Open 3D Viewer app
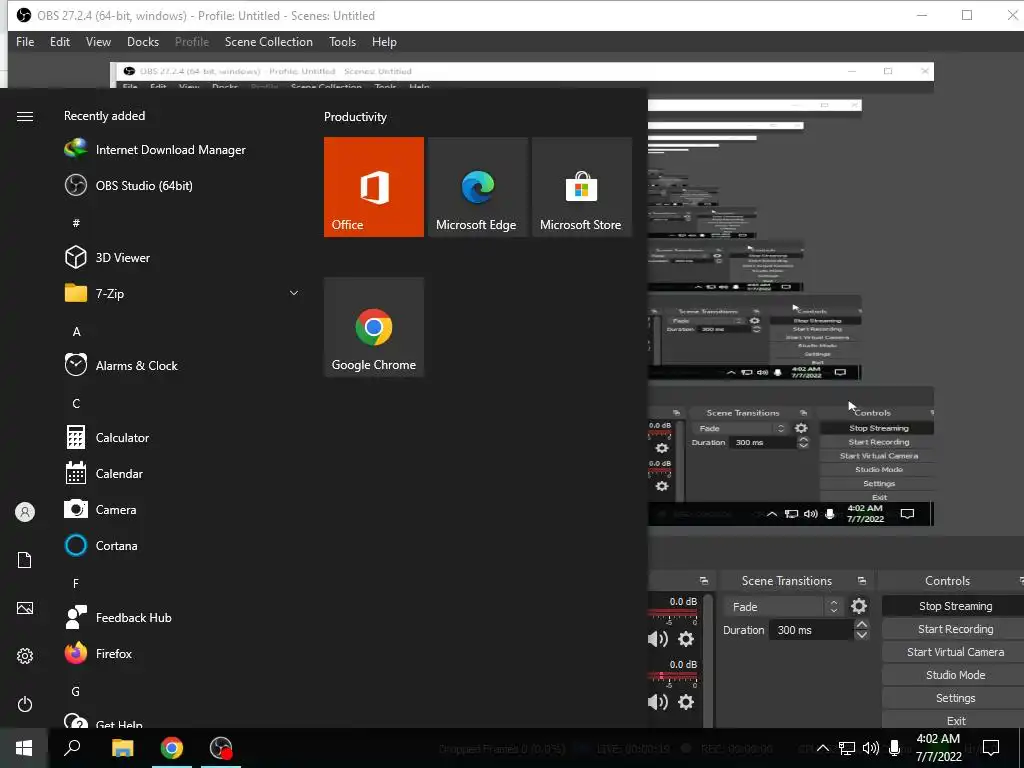Viewport: 1024px width, 768px height. [108, 257]
